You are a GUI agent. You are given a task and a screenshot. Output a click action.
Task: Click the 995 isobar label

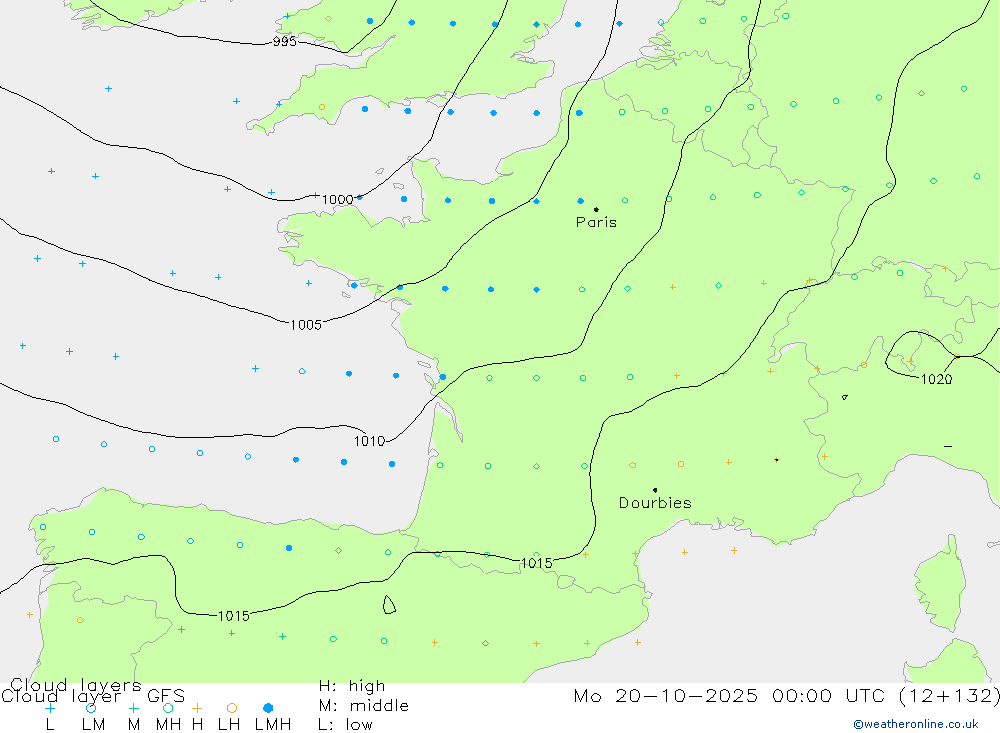coord(284,41)
